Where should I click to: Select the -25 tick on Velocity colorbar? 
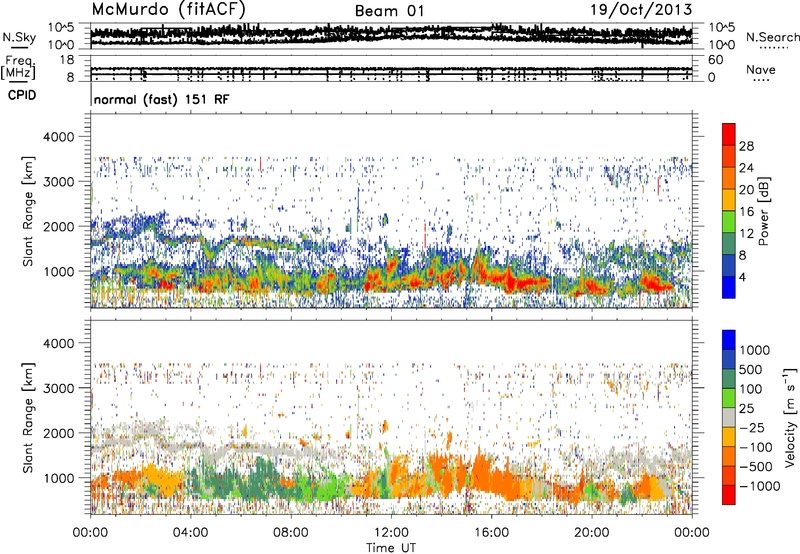click(754, 427)
